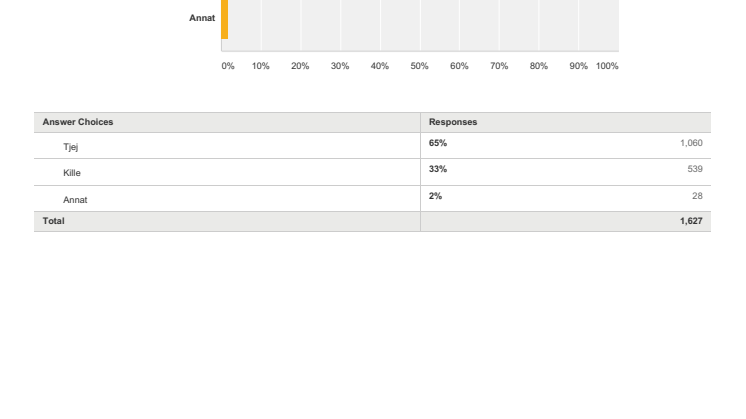746x419 pixels.
Task: Click the 539 response count
Action: tap(695, 169)
